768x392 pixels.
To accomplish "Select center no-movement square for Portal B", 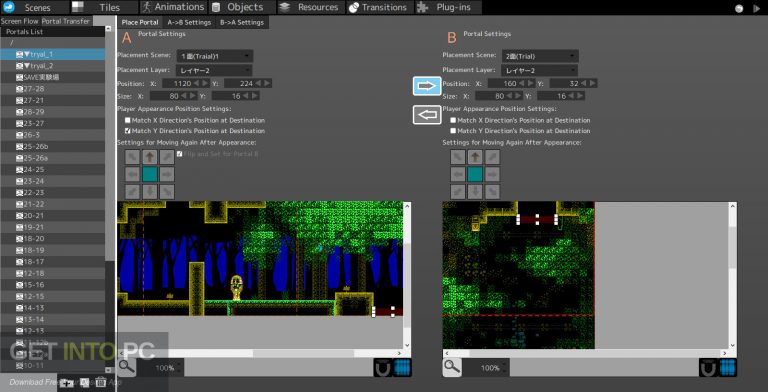I will tap(475, 174).
